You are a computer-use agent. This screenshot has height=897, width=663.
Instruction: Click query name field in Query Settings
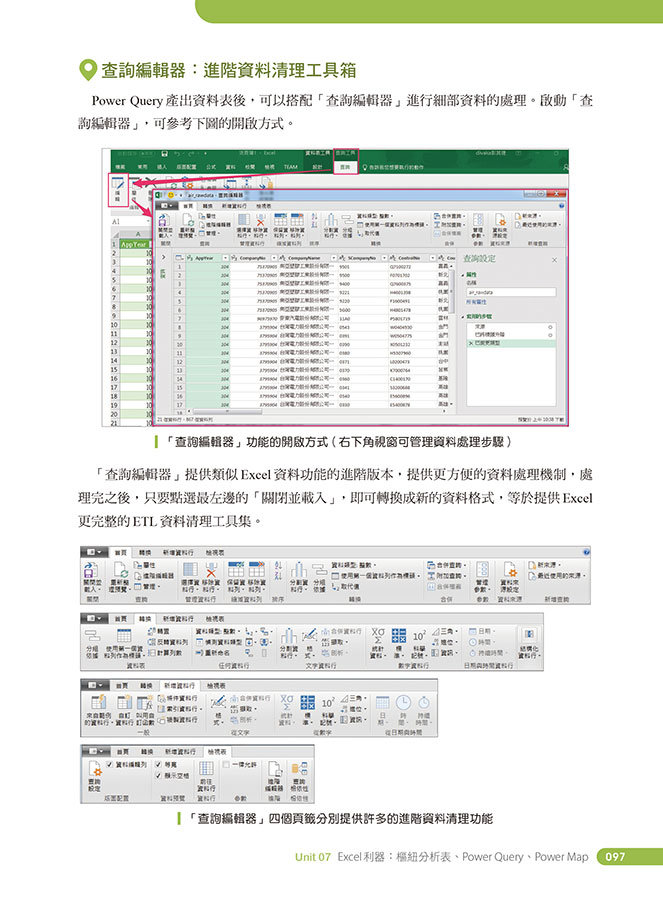511,292
